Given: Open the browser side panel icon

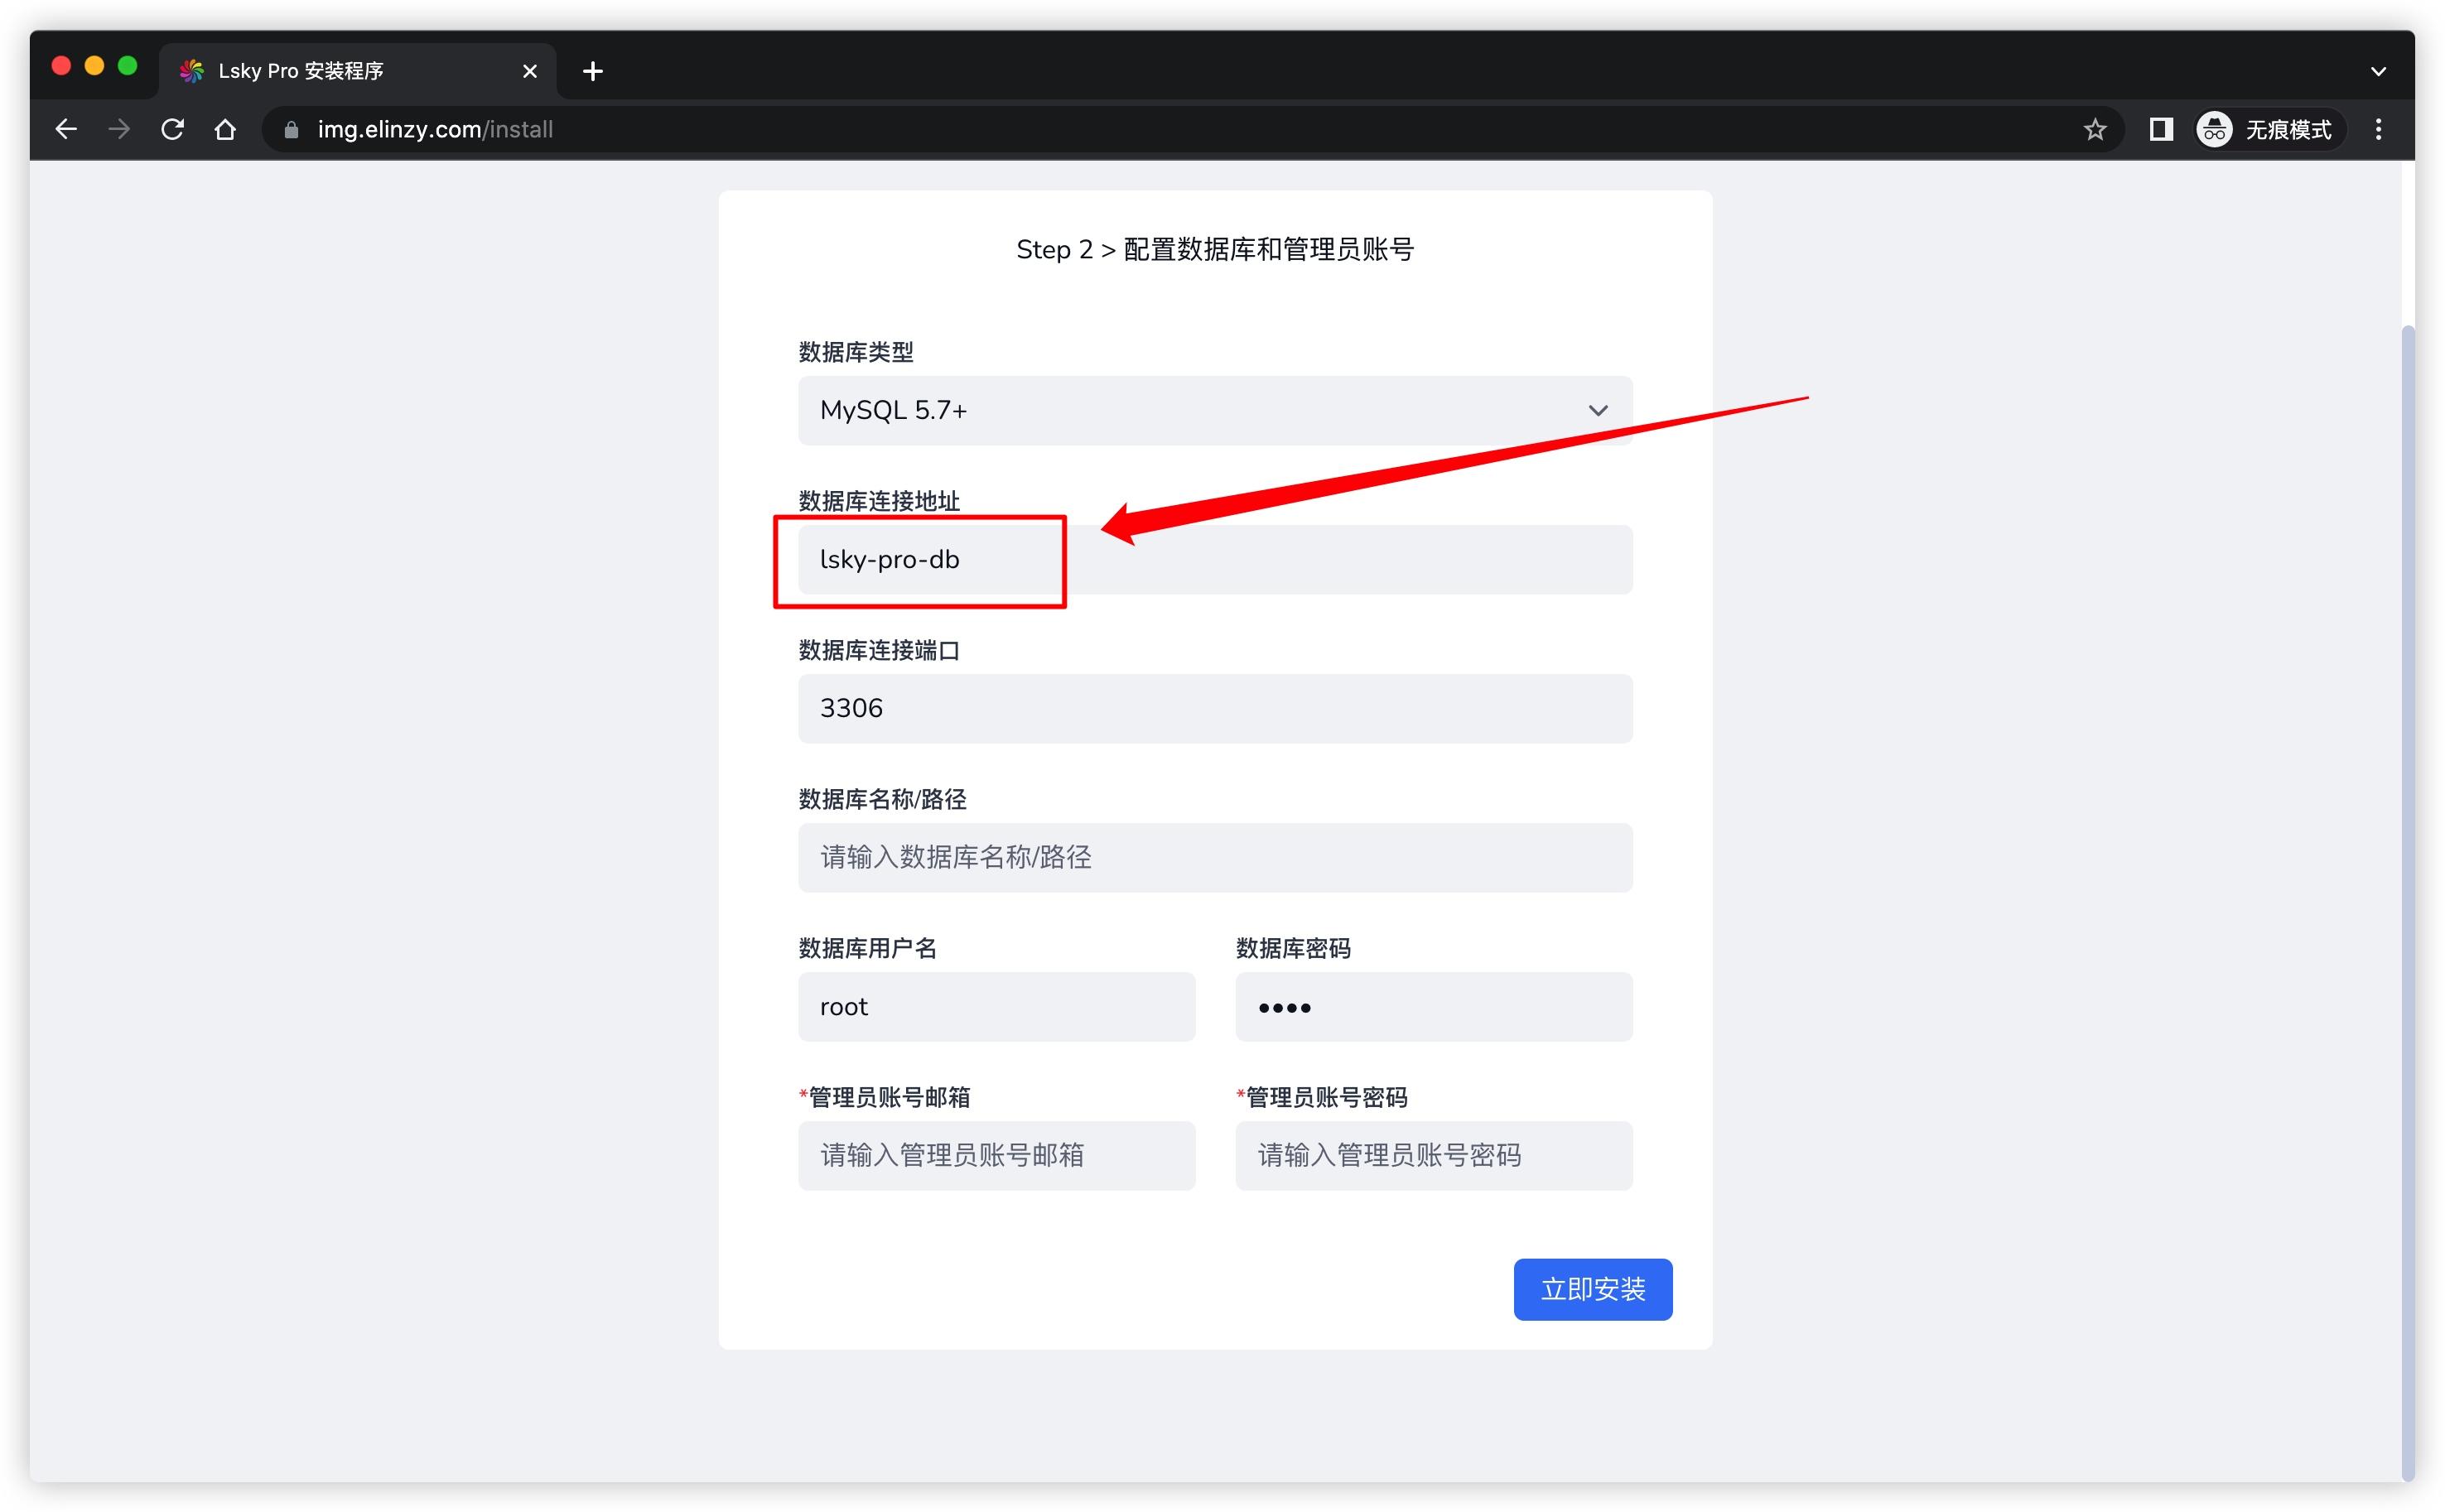Looking at the screenshot, I should [2160, 129].
